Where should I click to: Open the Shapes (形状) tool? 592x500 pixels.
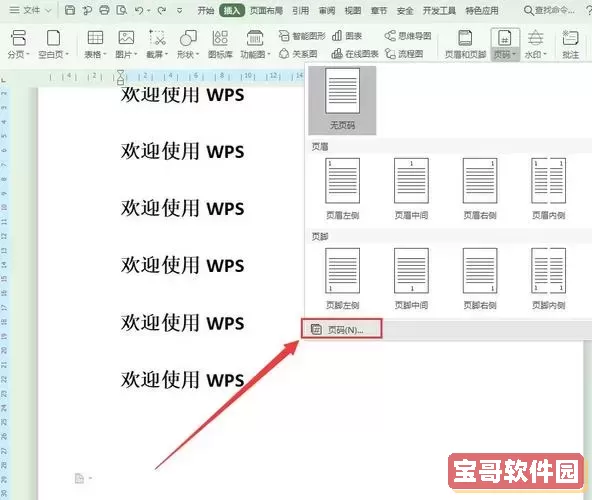[188, 45]
